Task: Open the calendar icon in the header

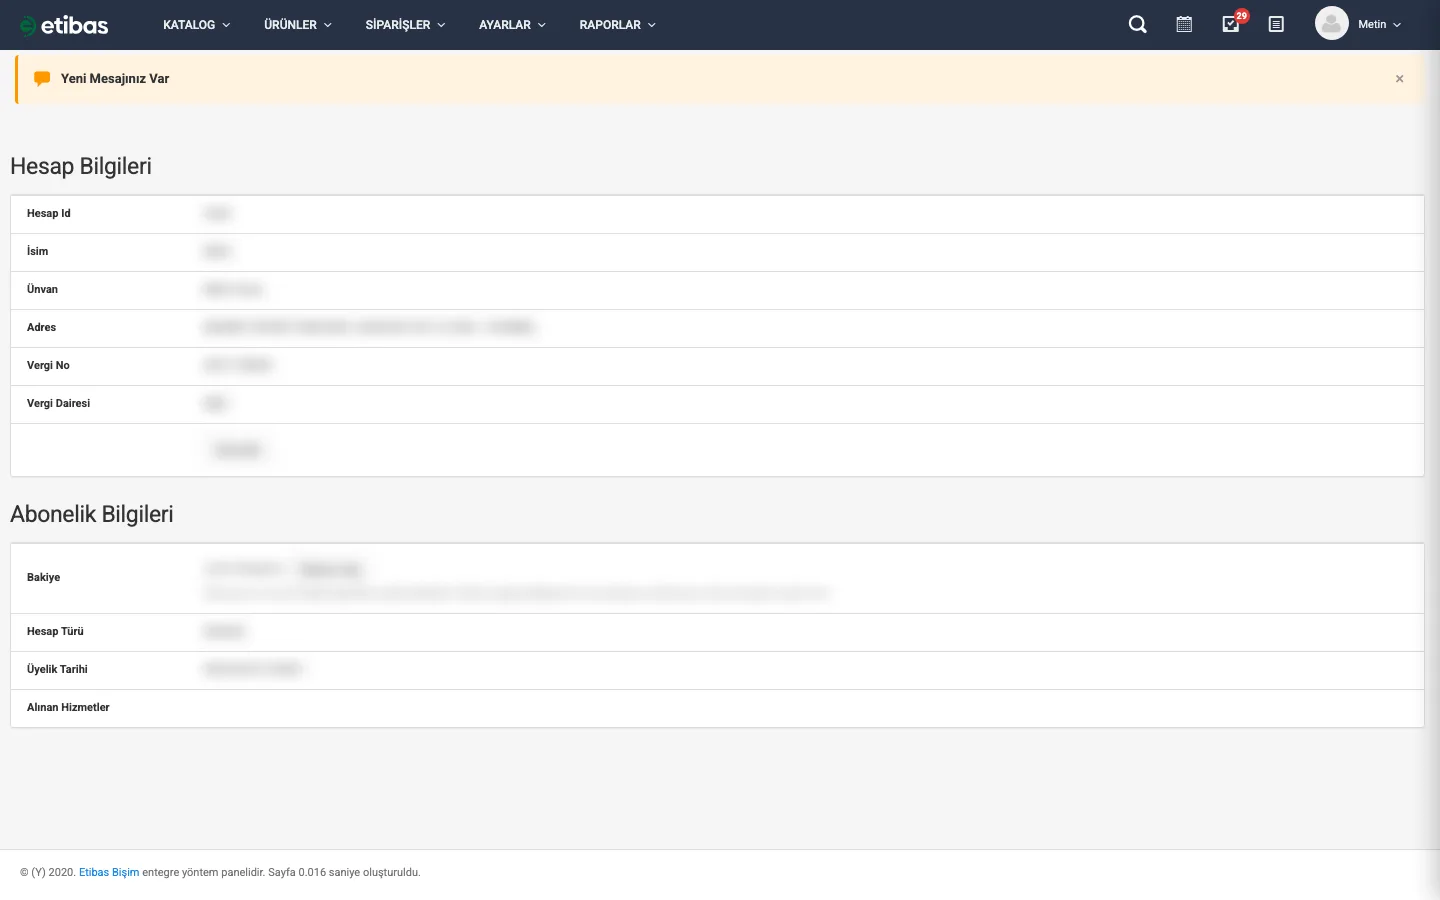Action: click(1184, 25)
